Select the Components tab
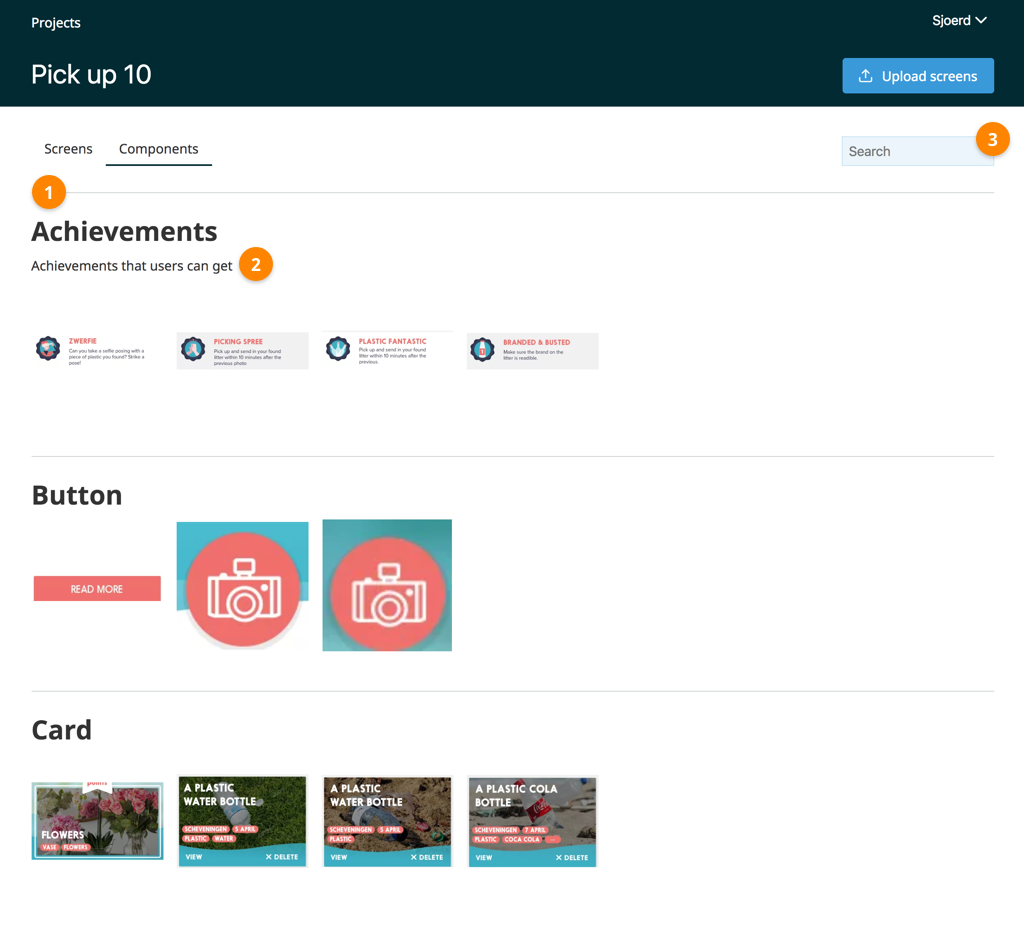The image size is (1024, 930). coord(158,149)
